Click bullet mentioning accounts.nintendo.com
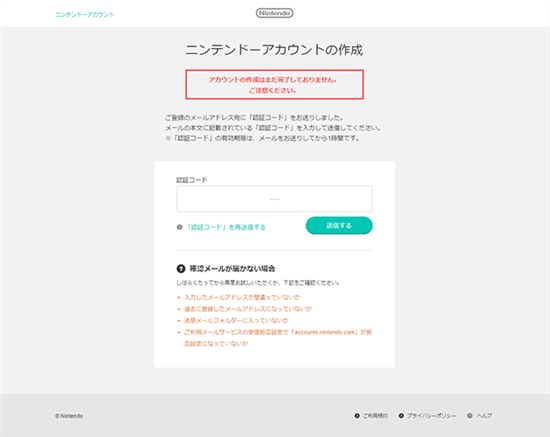 278,338
